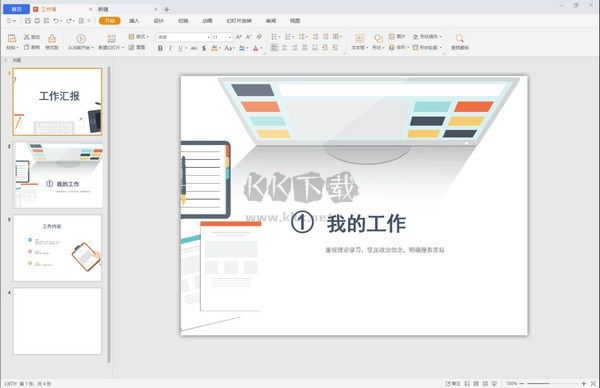Add a new document tab with plus
This screenshot has width=600, height=388.
[166, 9]
